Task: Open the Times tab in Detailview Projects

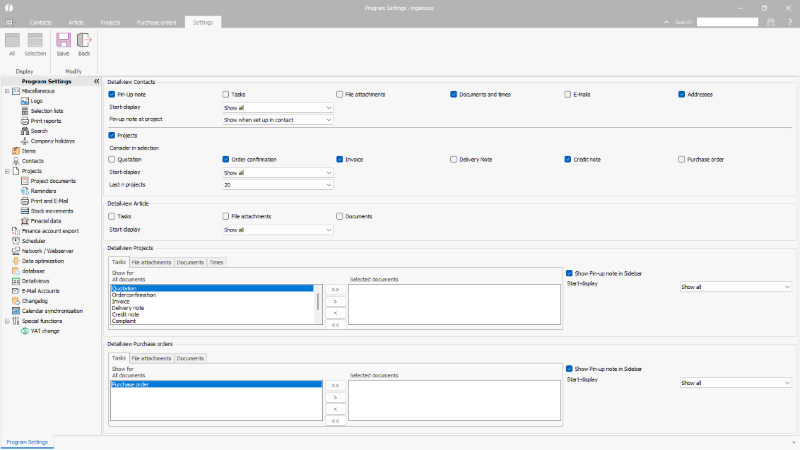Action: coord(216,262)
